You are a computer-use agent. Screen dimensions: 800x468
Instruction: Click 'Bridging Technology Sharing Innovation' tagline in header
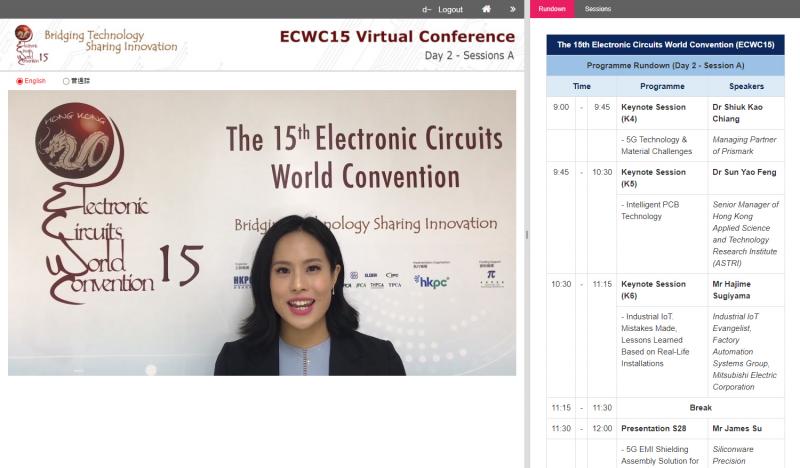[x=111, y=41]
